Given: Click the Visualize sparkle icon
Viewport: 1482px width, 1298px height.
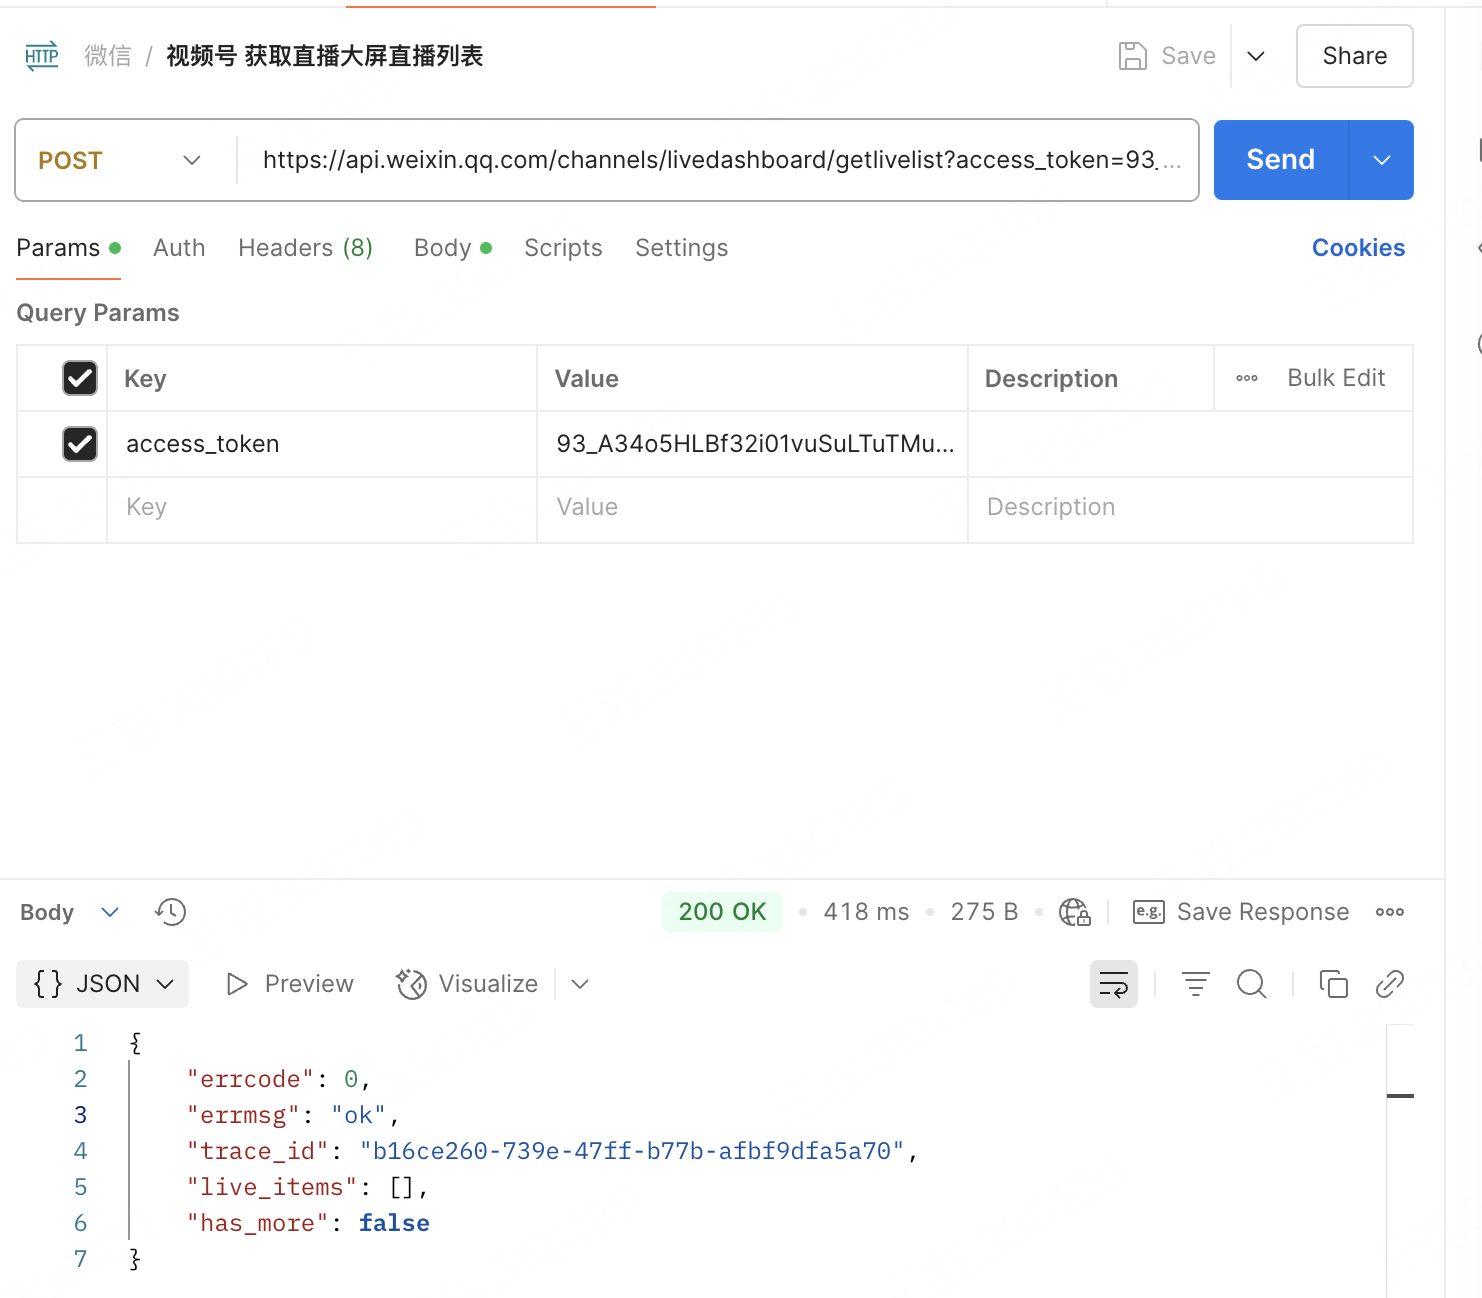Looking at the screenshot, I should [411, 984].
